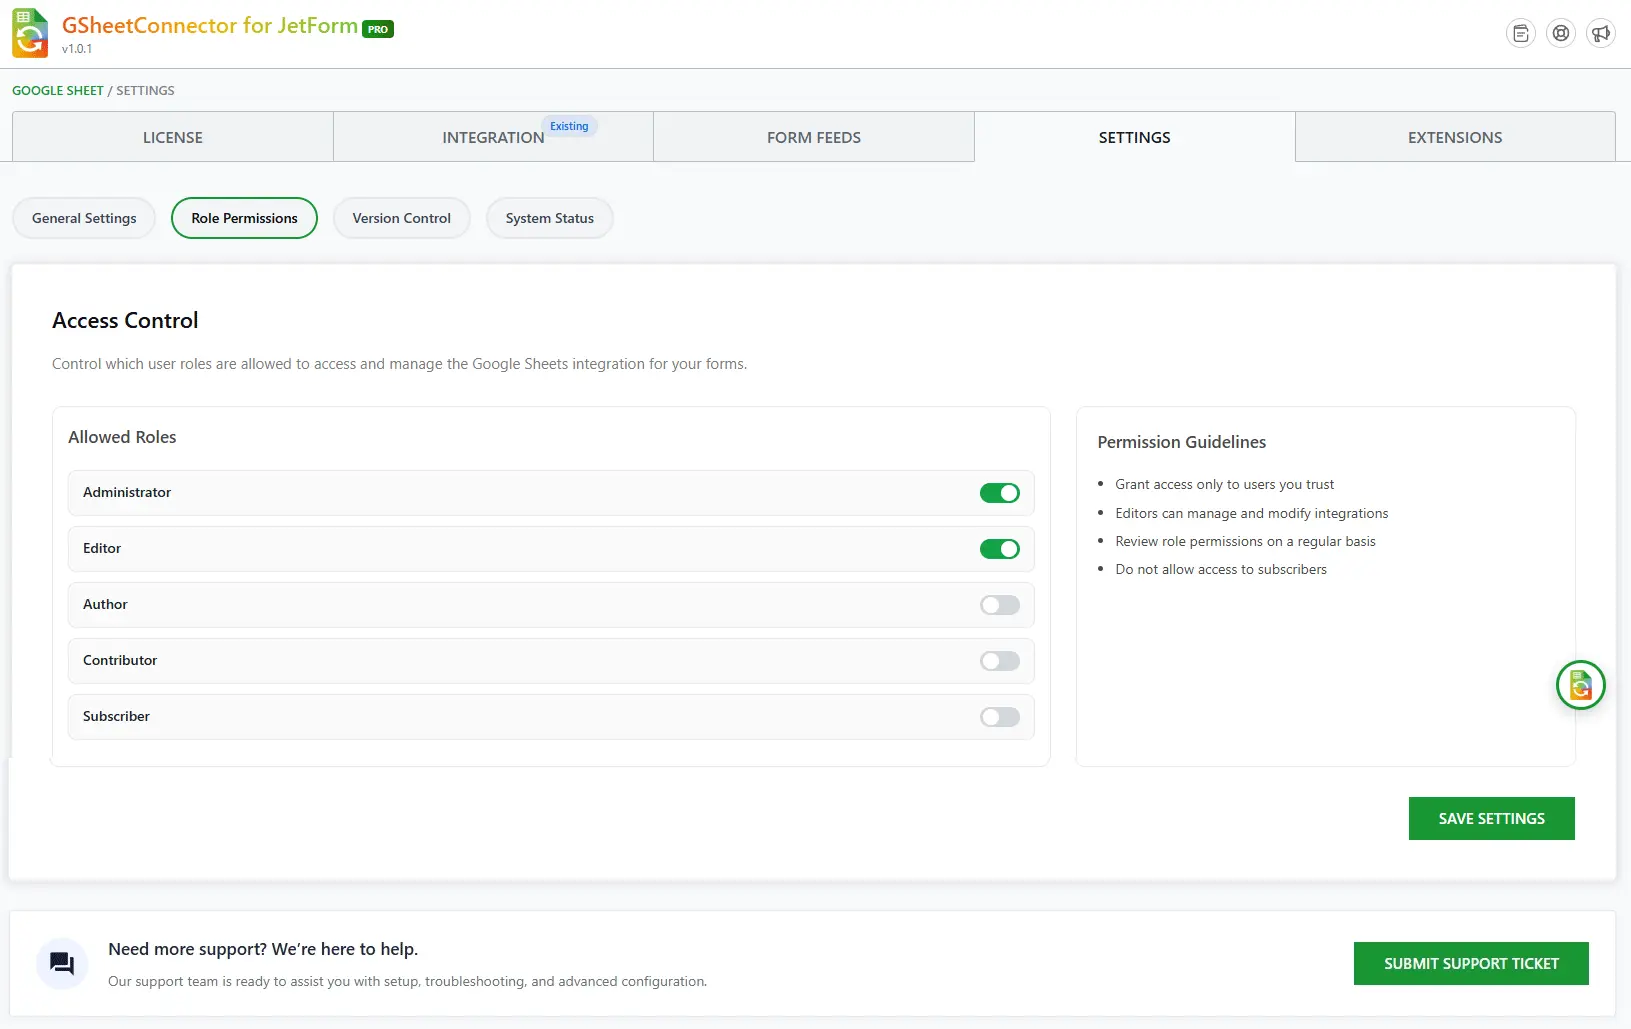This screenshot has width=1631, height=1029.
Task: Click 'Do not allow access to subscribers'
Action: [1221, 569]
